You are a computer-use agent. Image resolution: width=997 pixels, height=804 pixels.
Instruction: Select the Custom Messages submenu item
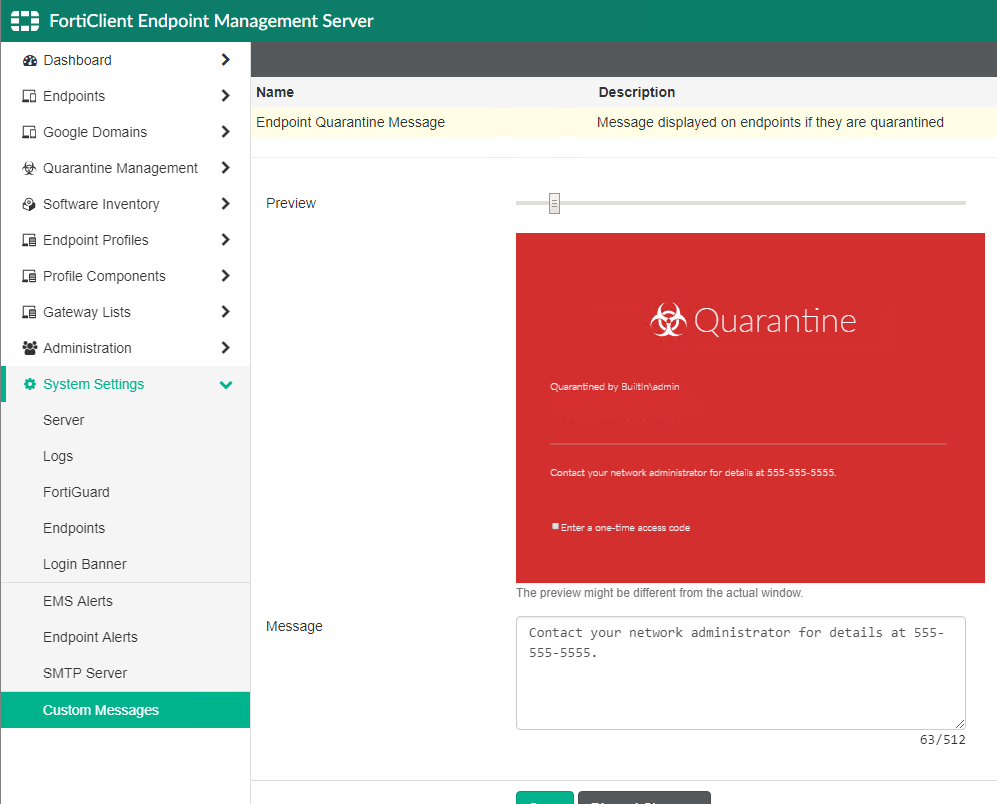pyautogui.click(x=125, y=710)
